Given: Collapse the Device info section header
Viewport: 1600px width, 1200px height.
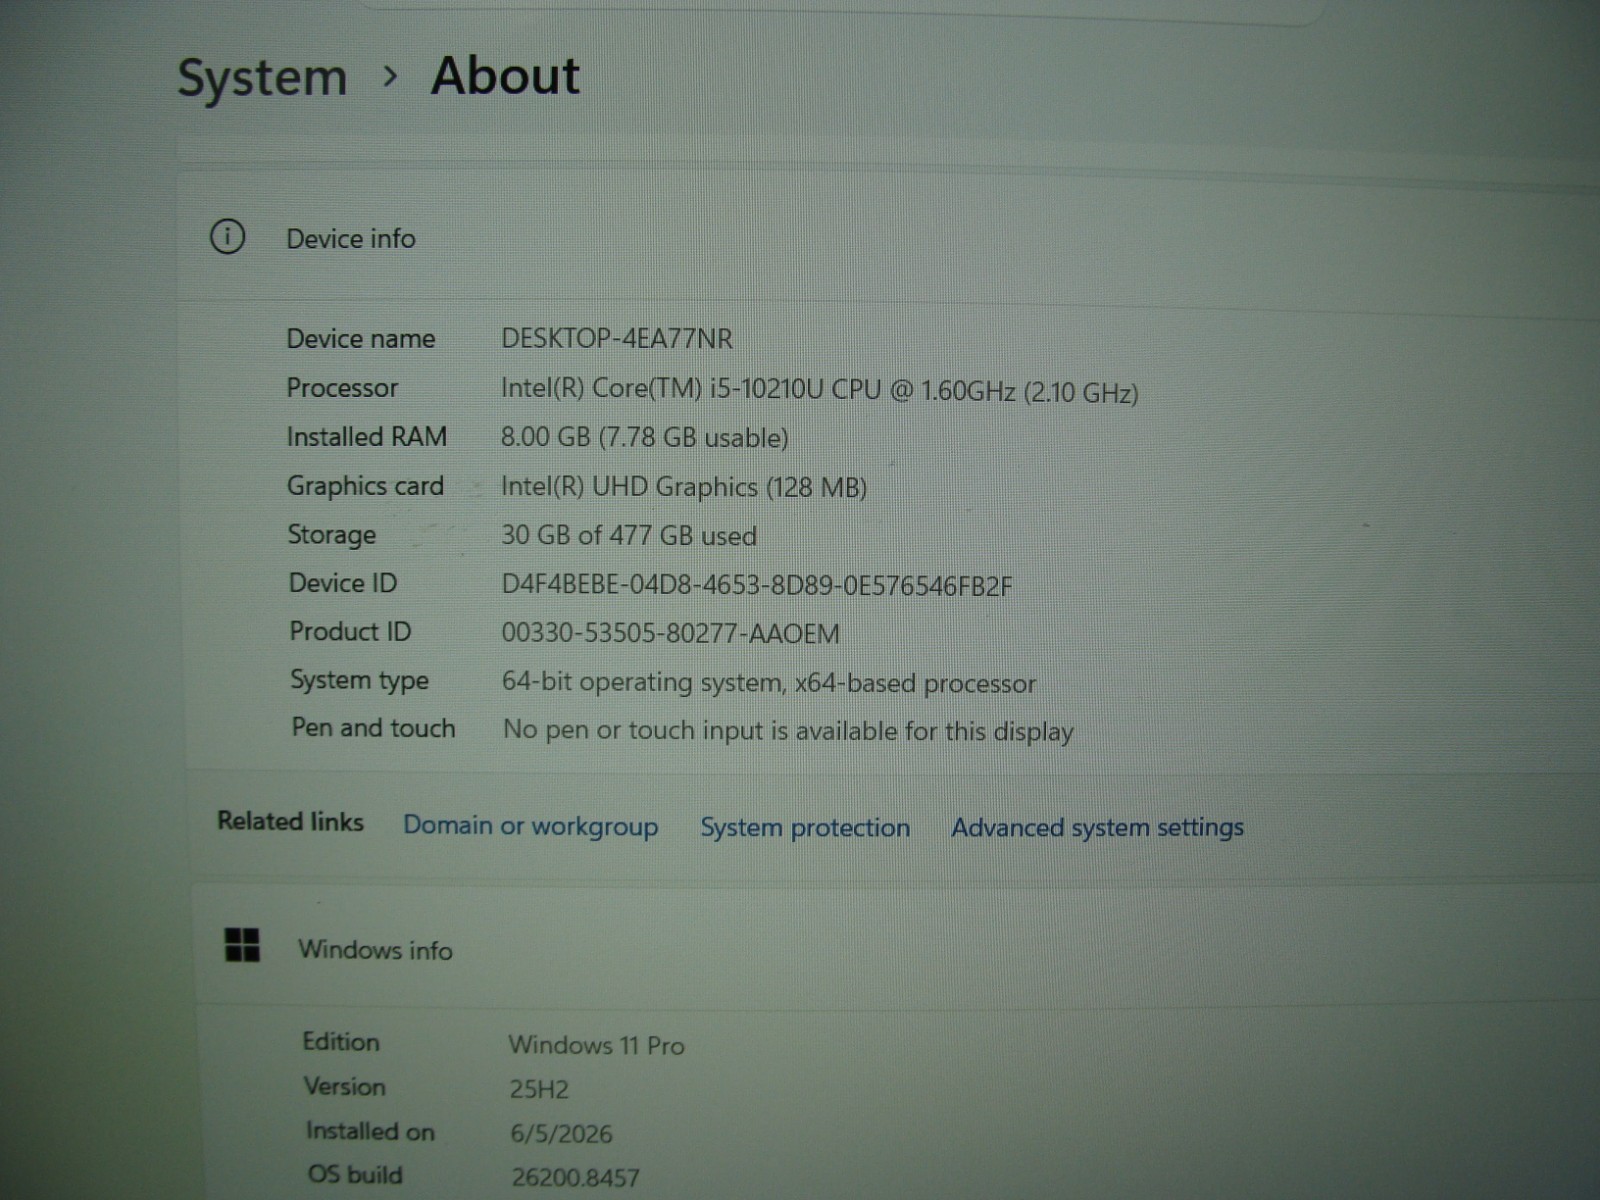Looking at the screenshot, I should click(890, 238).
